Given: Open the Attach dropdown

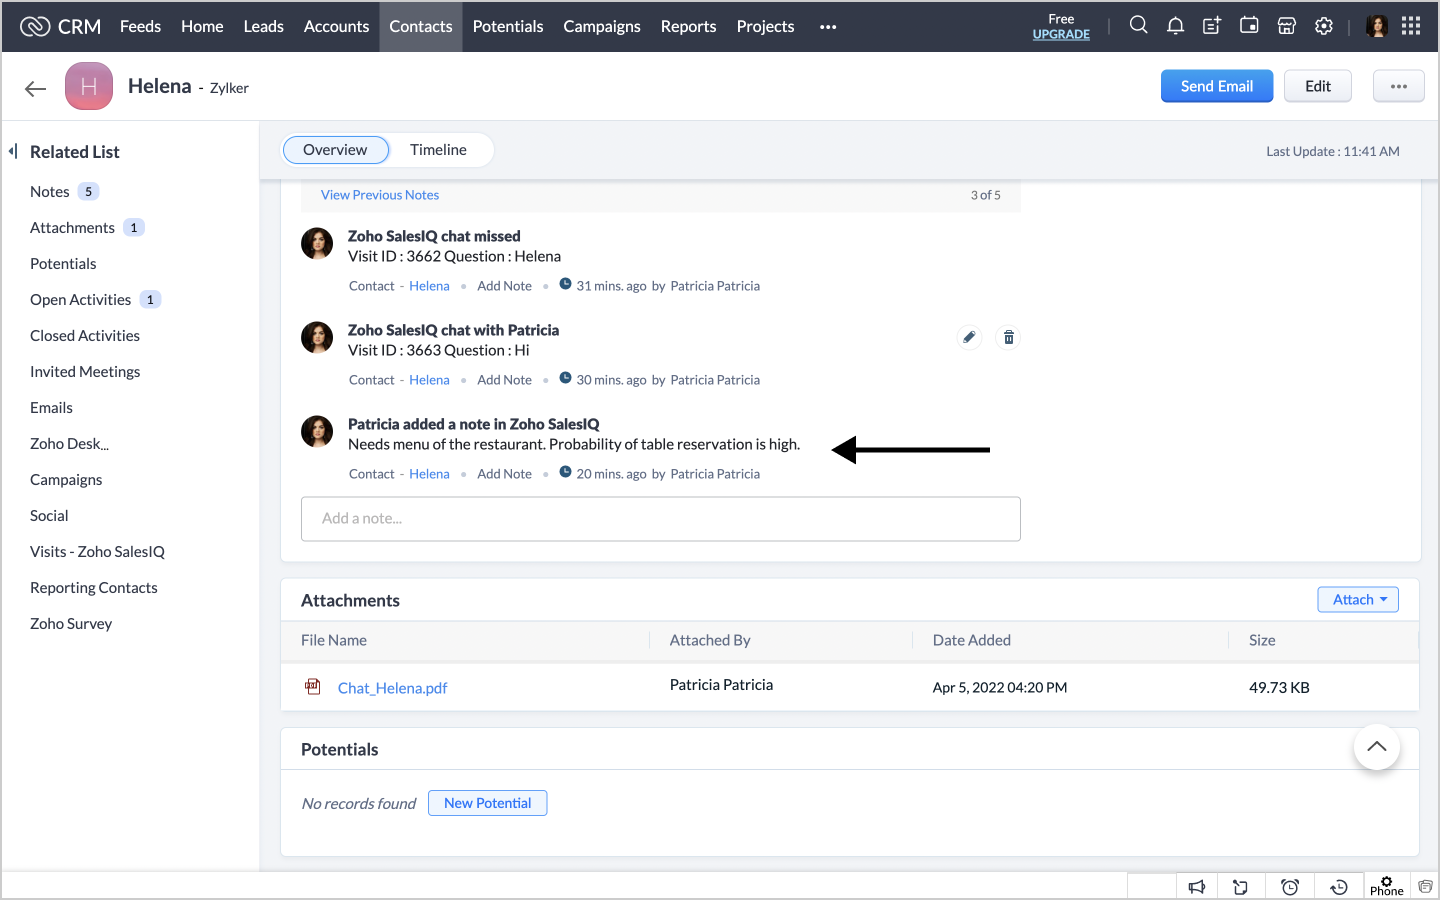Looking at the screenshot, I should coord(1358,599).
